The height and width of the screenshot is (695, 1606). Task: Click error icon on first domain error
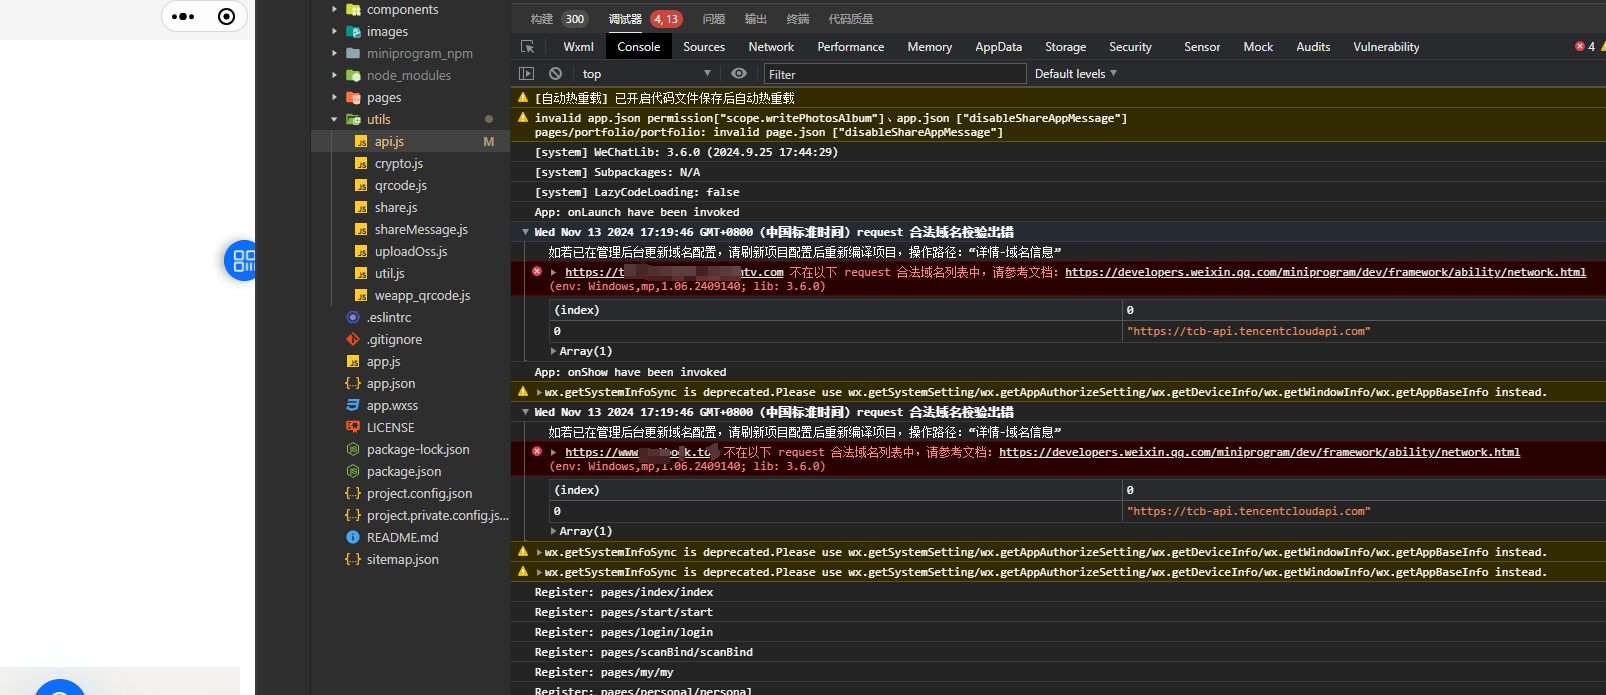coord(537,272)
